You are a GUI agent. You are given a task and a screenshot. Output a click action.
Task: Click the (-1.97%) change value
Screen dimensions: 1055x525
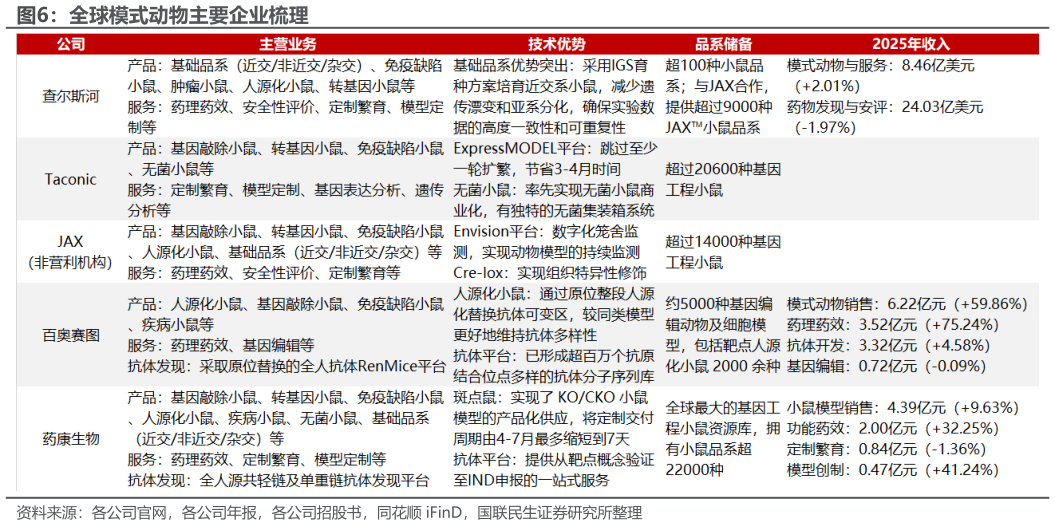826,127
